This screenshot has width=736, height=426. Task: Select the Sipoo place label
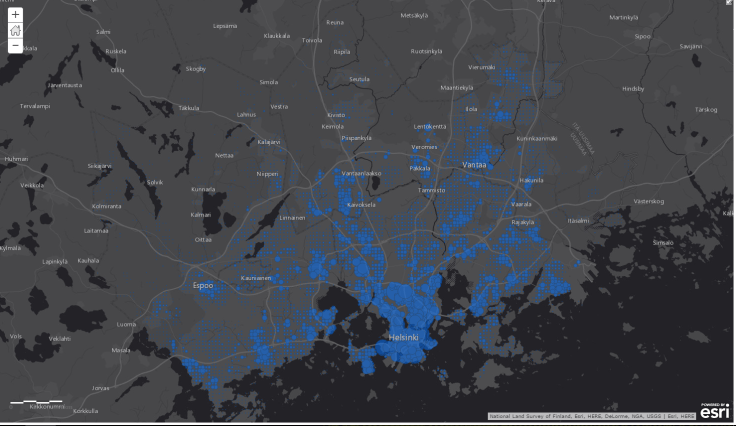[642, 35]
